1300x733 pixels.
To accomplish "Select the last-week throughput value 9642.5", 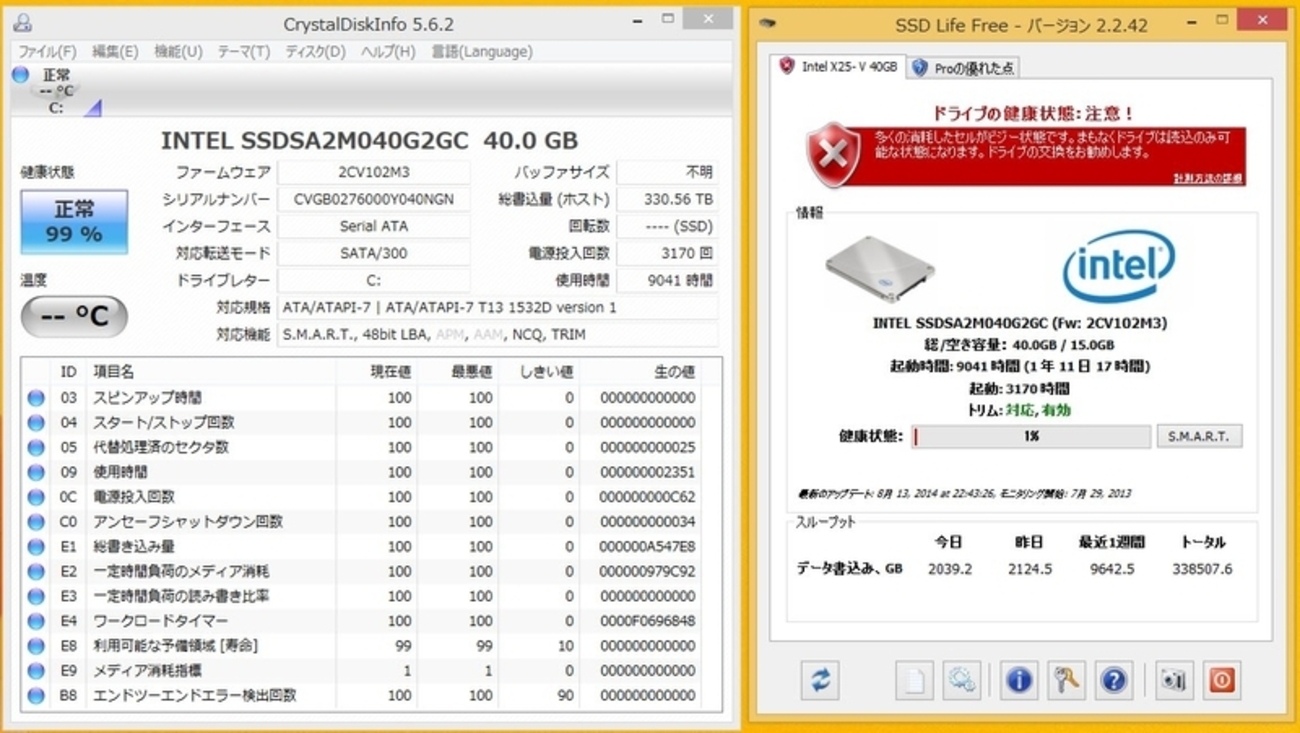I will (1112, 569).
